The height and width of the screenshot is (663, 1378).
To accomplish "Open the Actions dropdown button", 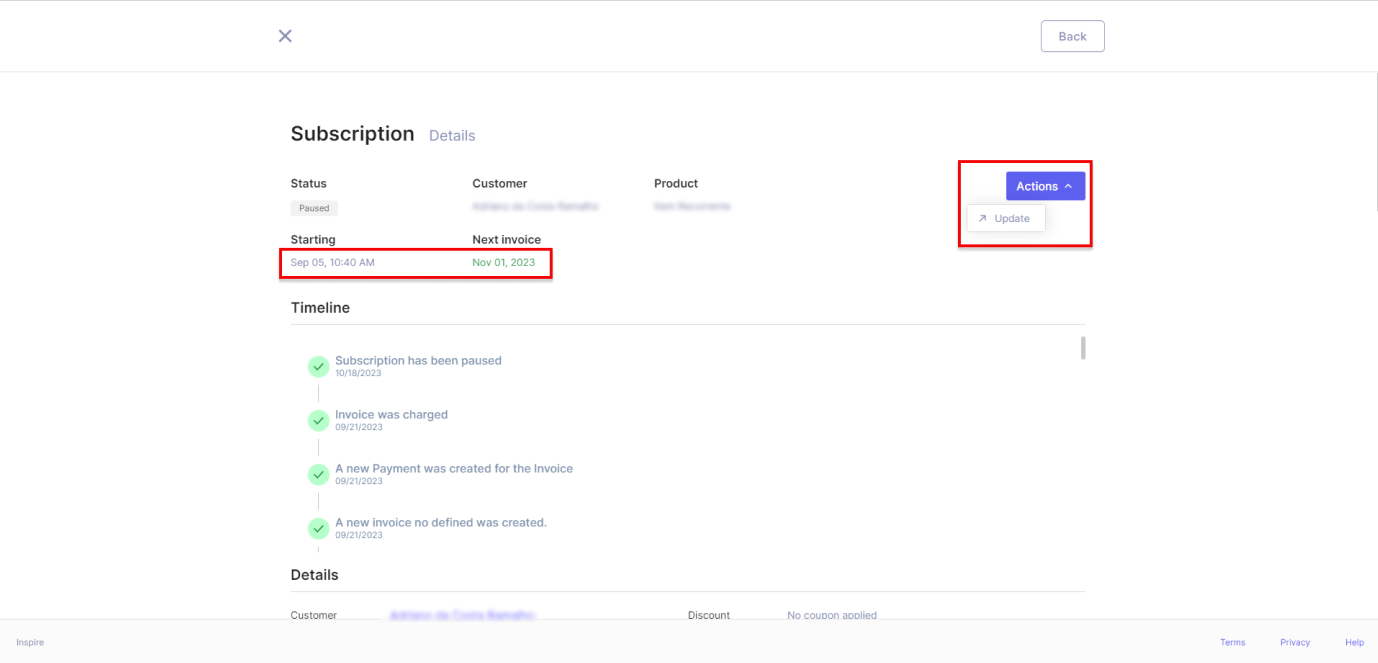I will point(1045,186).
